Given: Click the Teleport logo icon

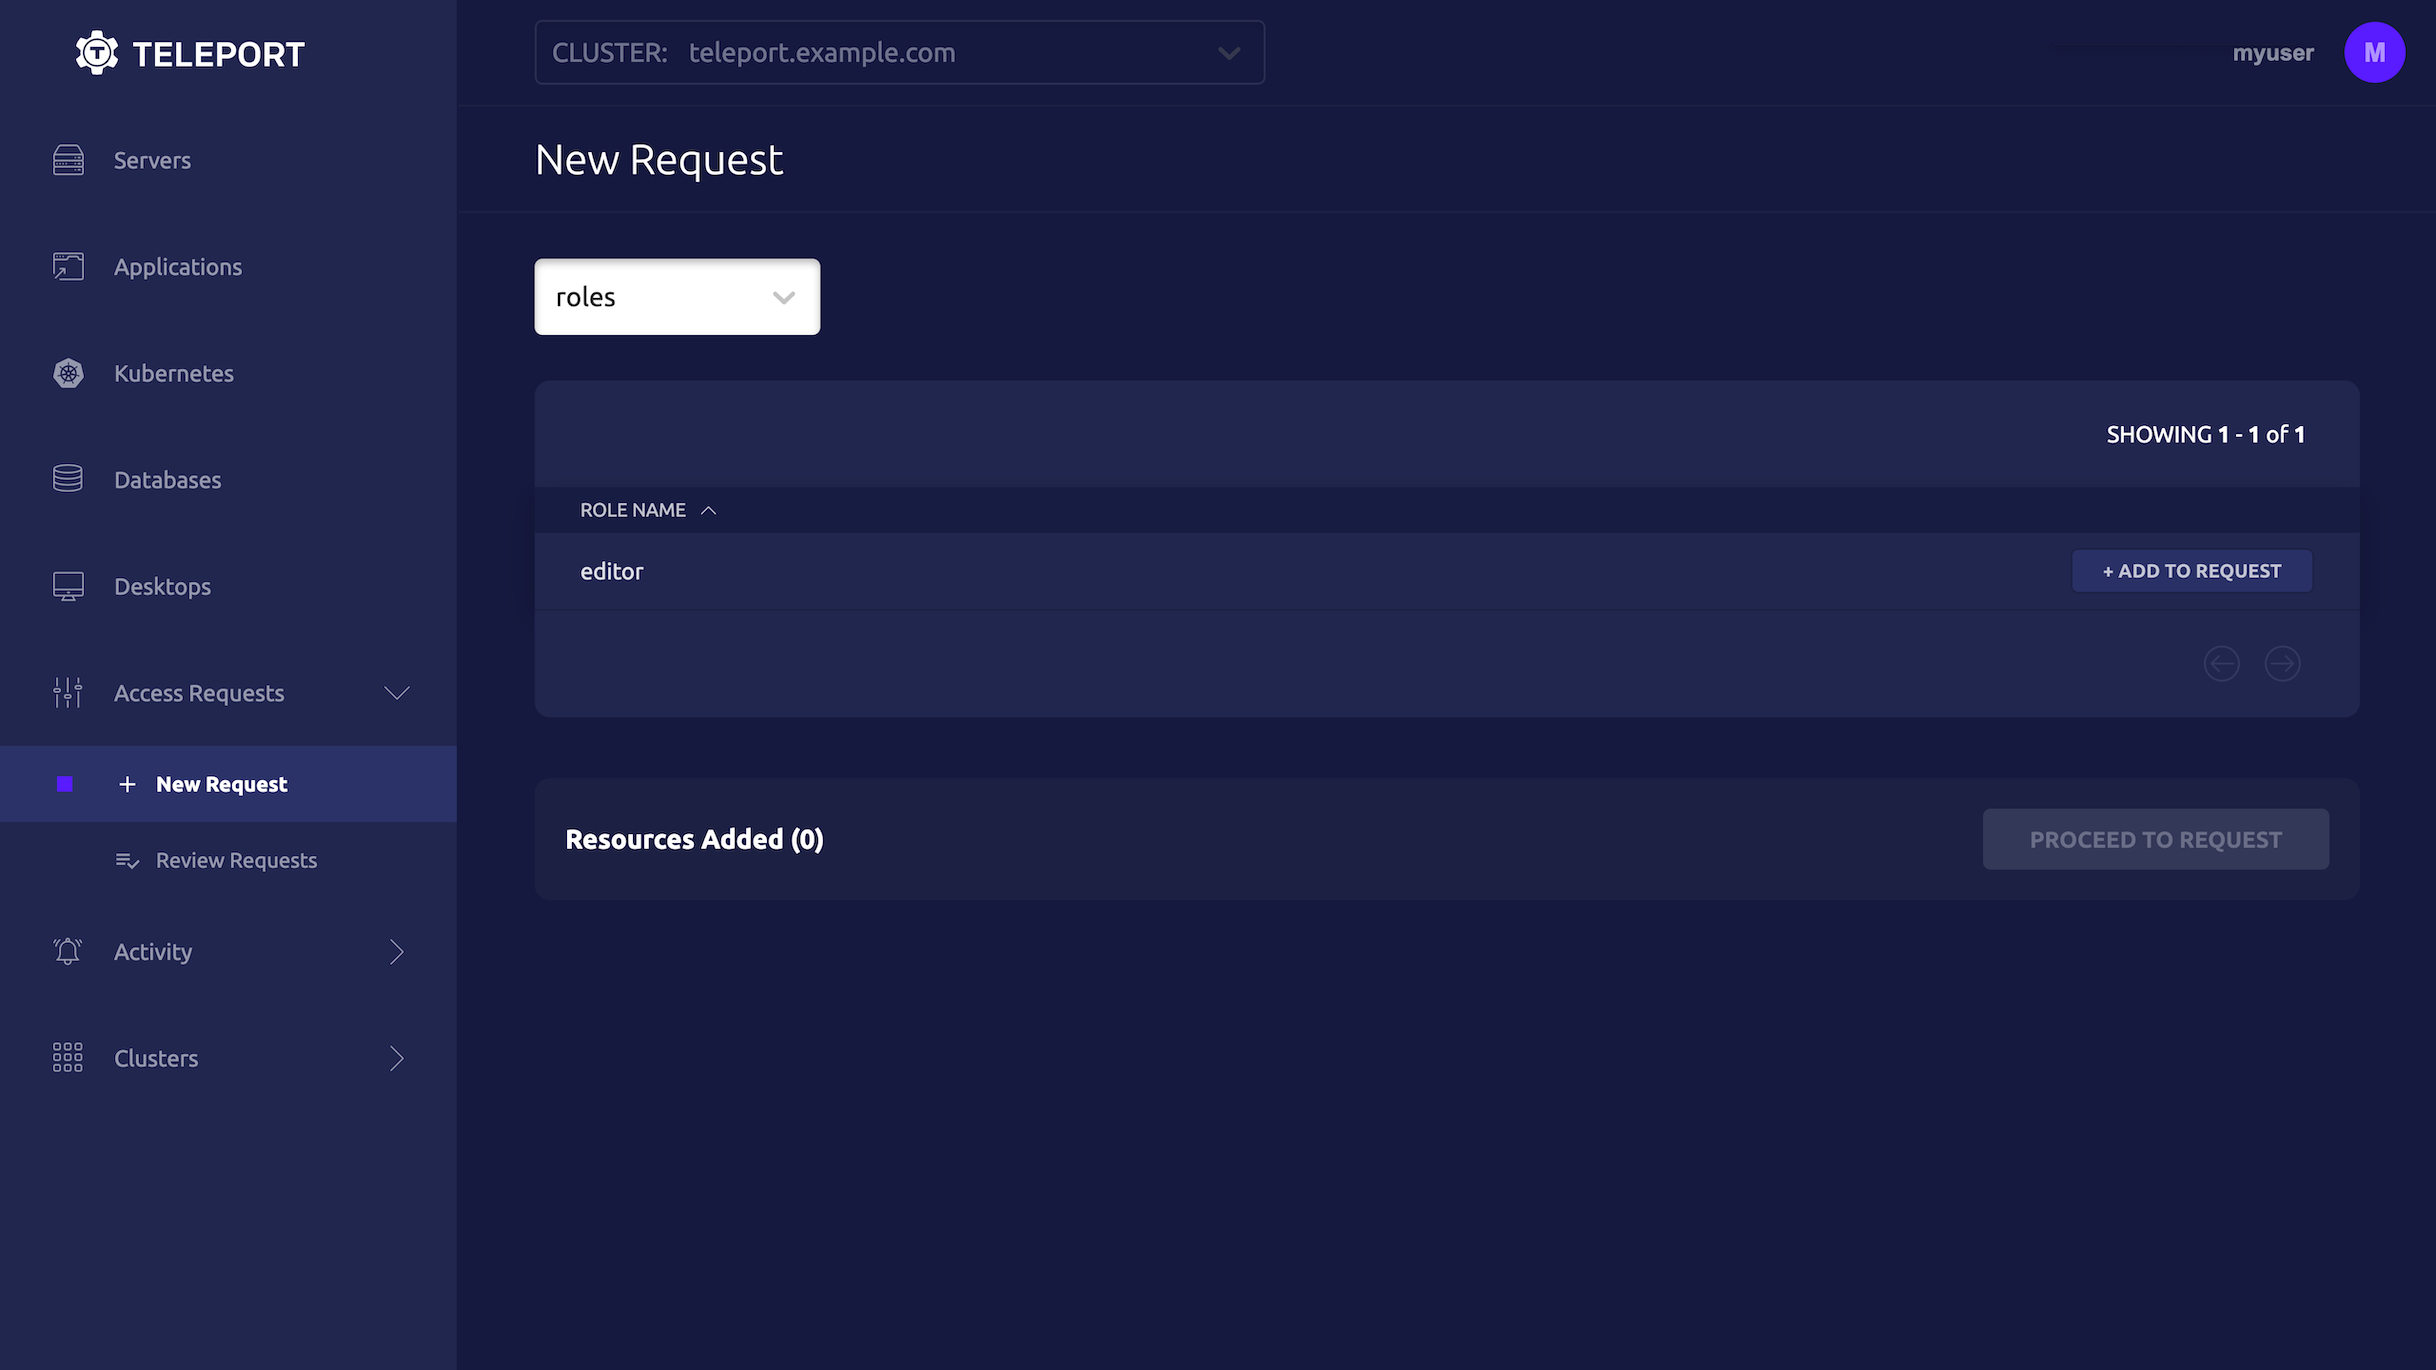Looking at the screenshot, I should tap(95, 52).
